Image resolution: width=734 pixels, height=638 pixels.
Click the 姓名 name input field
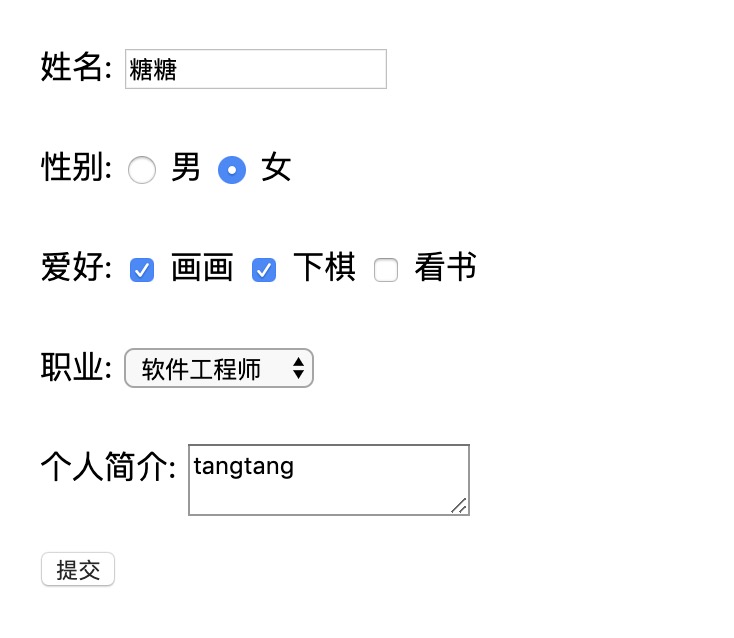[x=255, y=69]
